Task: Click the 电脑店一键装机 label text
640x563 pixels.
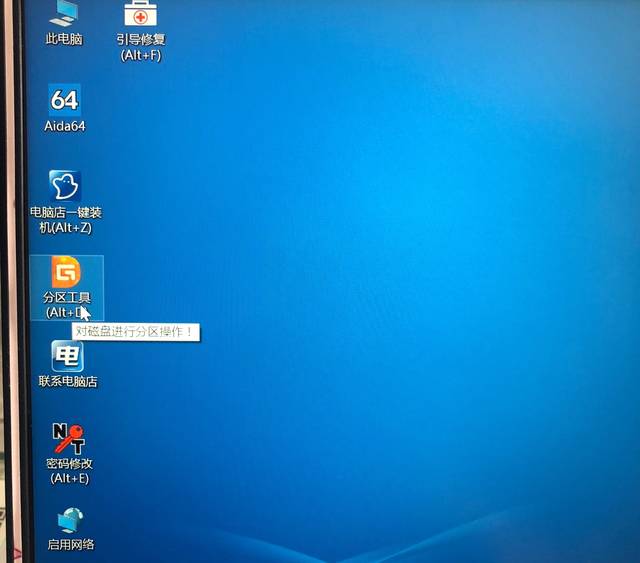Action: tap(66, 220)
